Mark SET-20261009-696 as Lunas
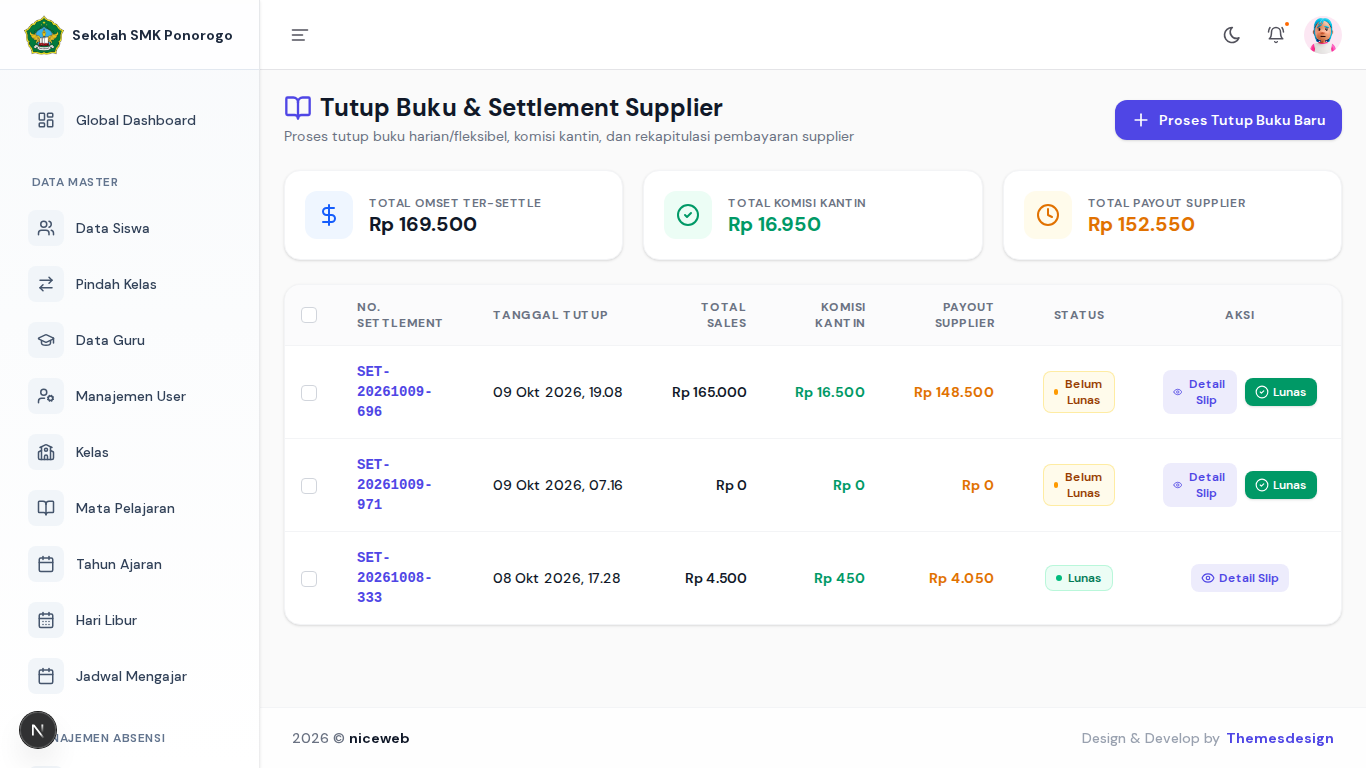The image size is (1366, 768). tap(1281, 392)
